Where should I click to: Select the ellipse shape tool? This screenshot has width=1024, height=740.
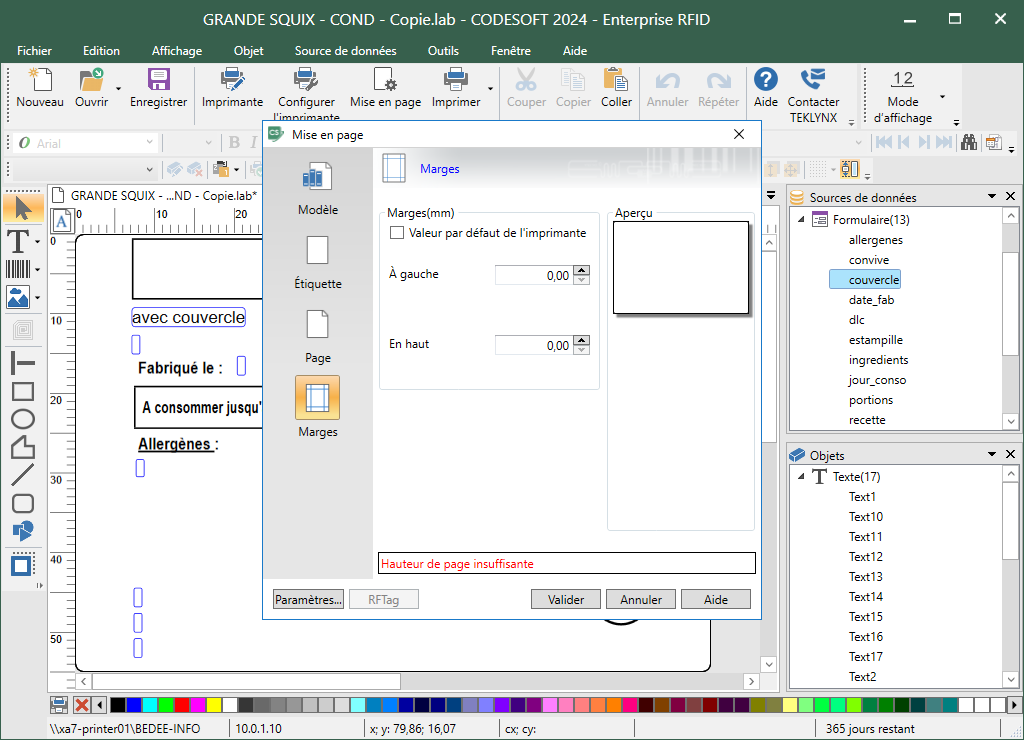click(22, 420)
